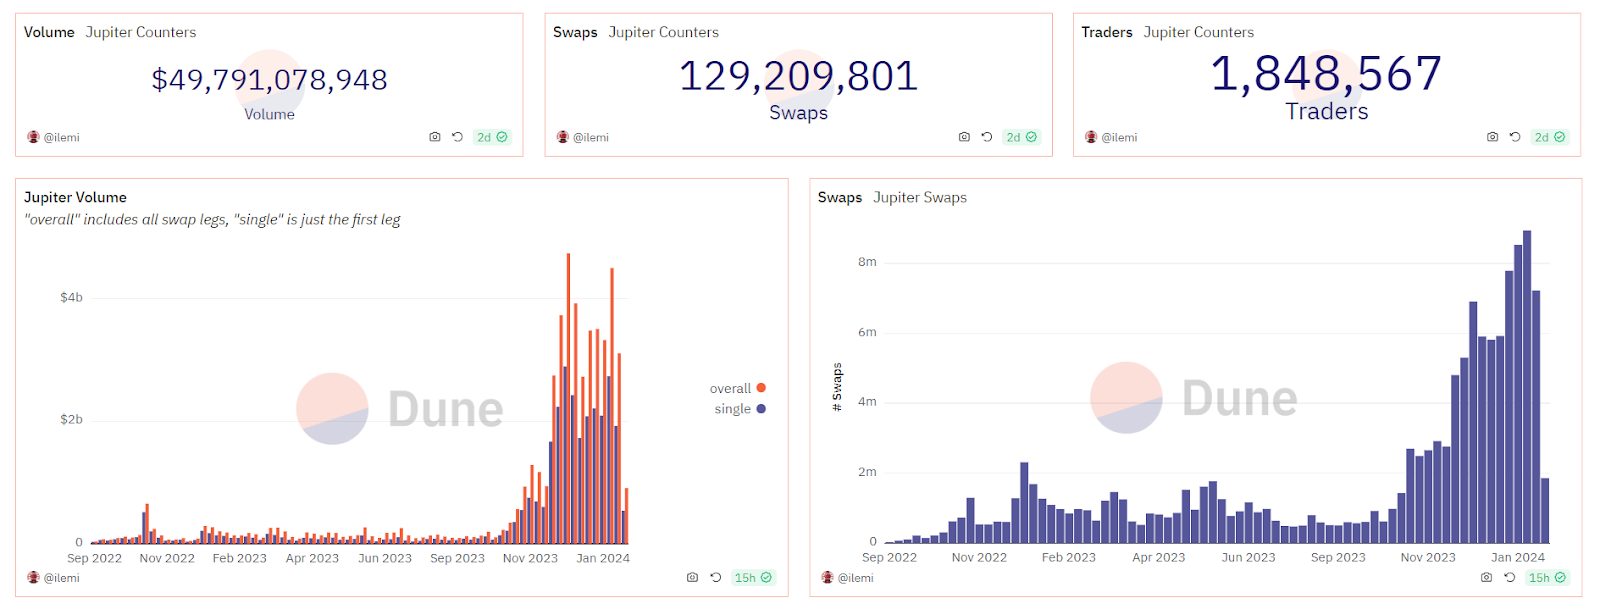The height and width of the screenshot is (609, 1600).
Task: Click the 1,848,567 traders value
Action: (x=1326, y=73)
